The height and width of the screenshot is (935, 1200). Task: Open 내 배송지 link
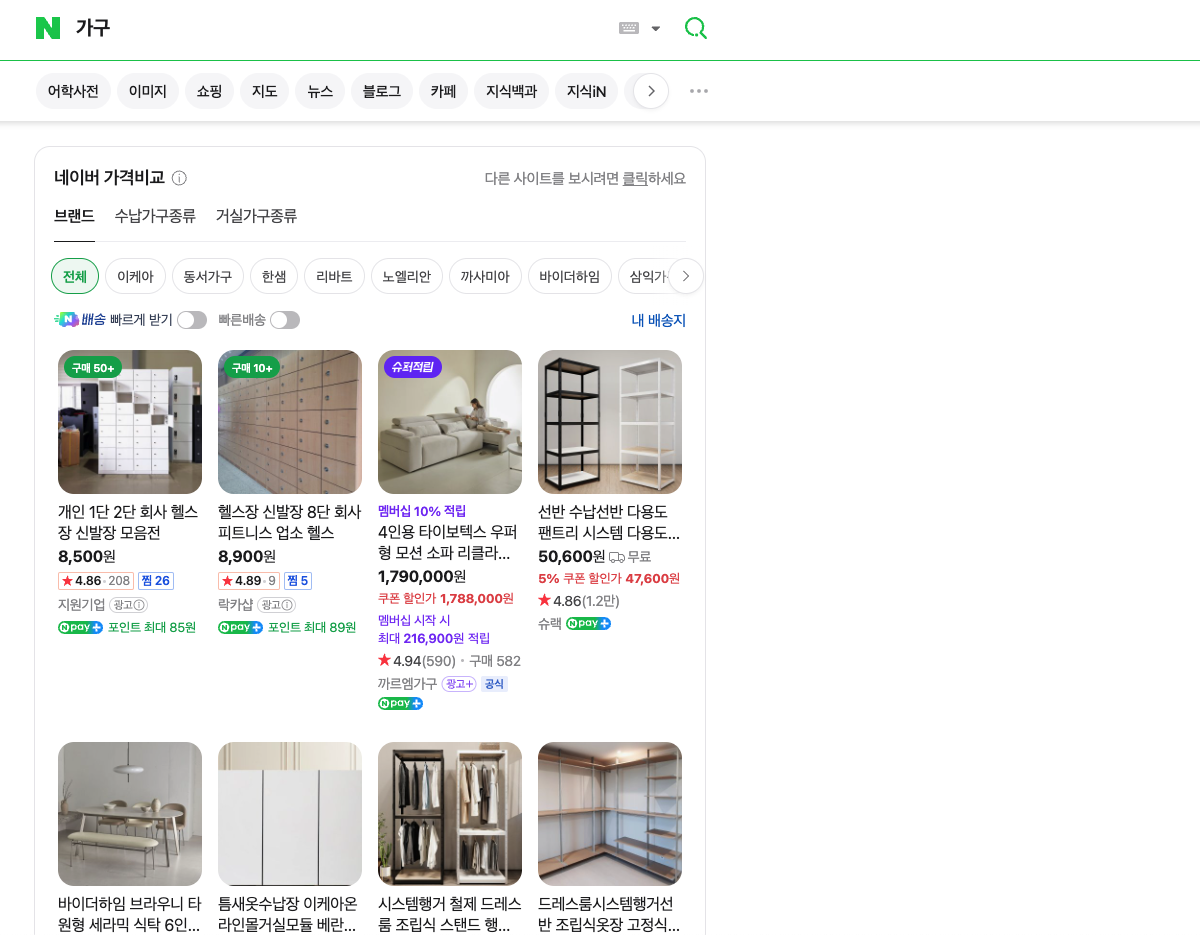tap(659, 320)
